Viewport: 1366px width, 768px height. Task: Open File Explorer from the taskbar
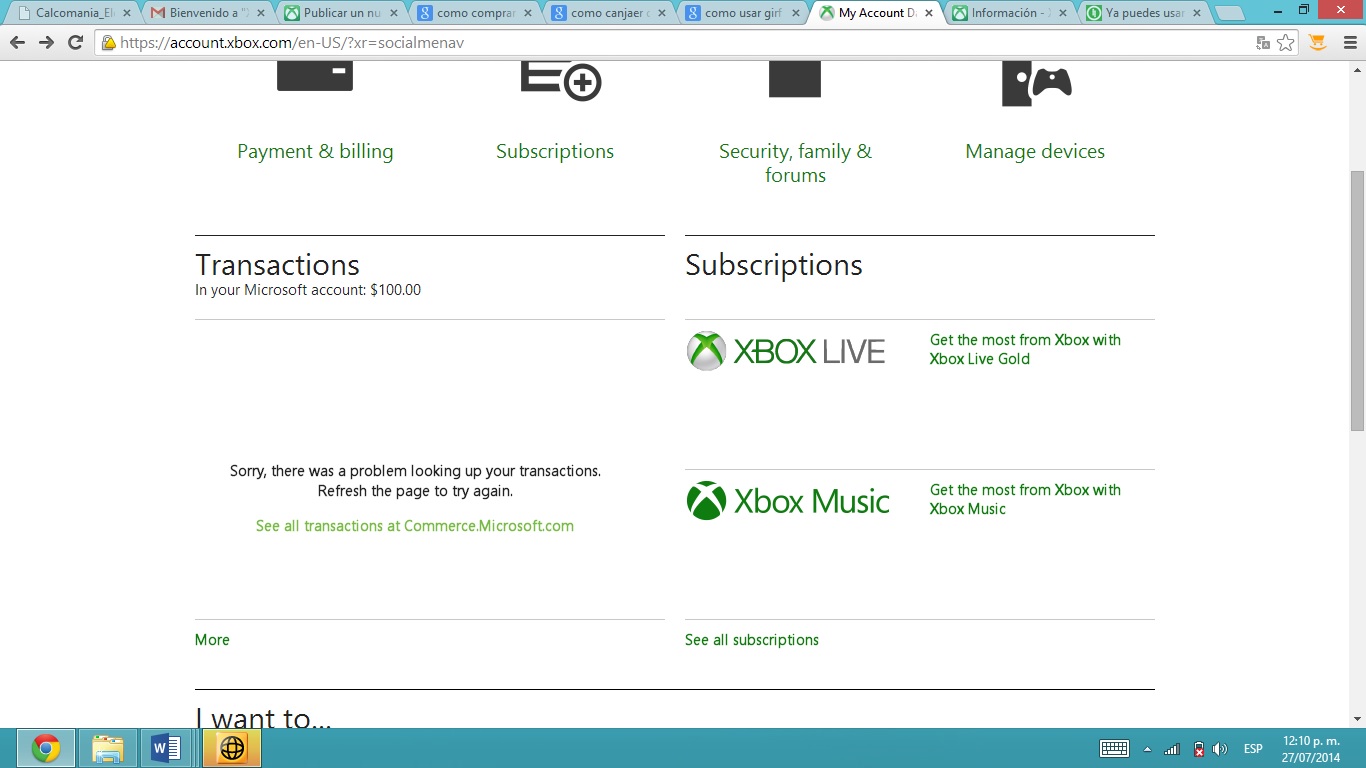[x=107, y=748]
